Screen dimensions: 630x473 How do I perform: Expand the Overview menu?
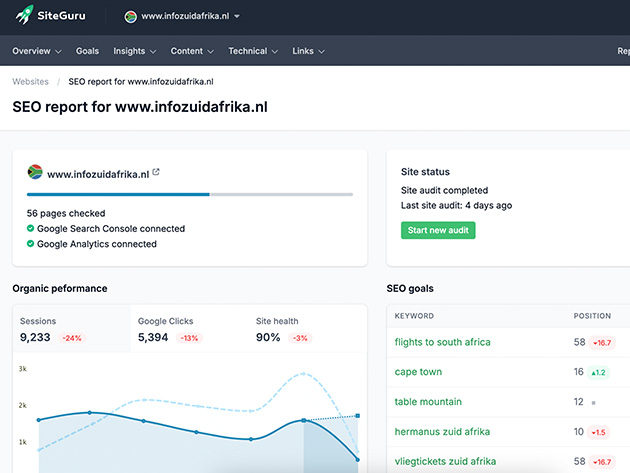[x=36, y=51]
